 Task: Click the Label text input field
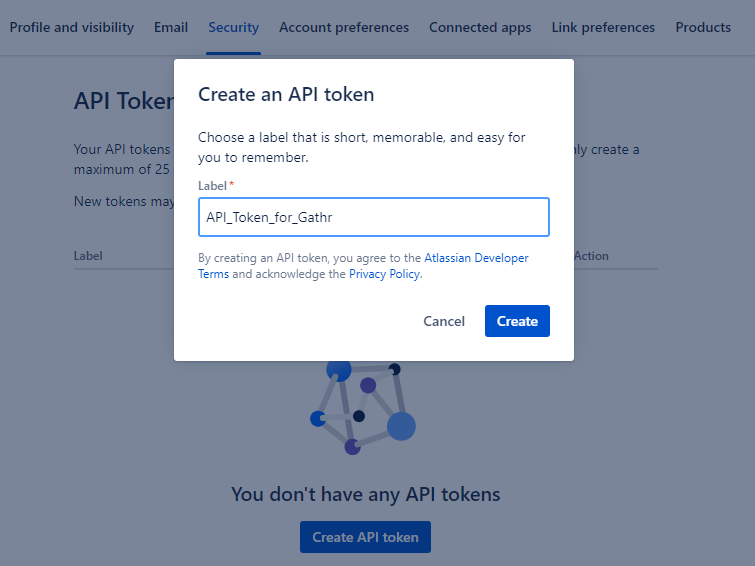coord(374,217)
